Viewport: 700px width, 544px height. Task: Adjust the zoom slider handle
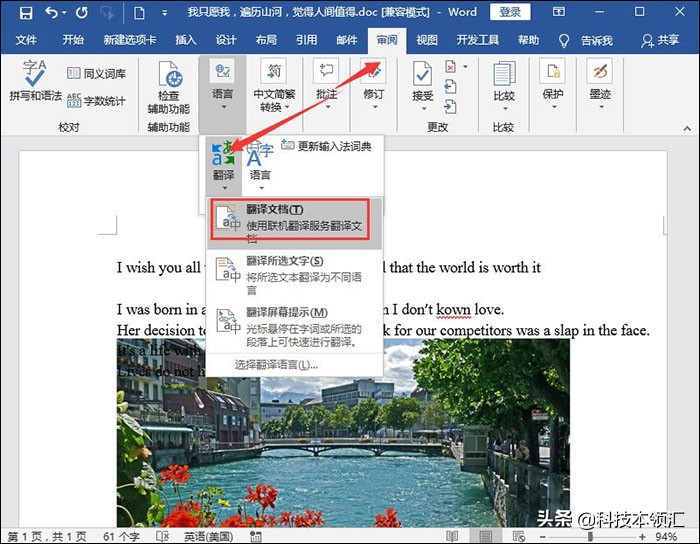[x=590, y=536]
